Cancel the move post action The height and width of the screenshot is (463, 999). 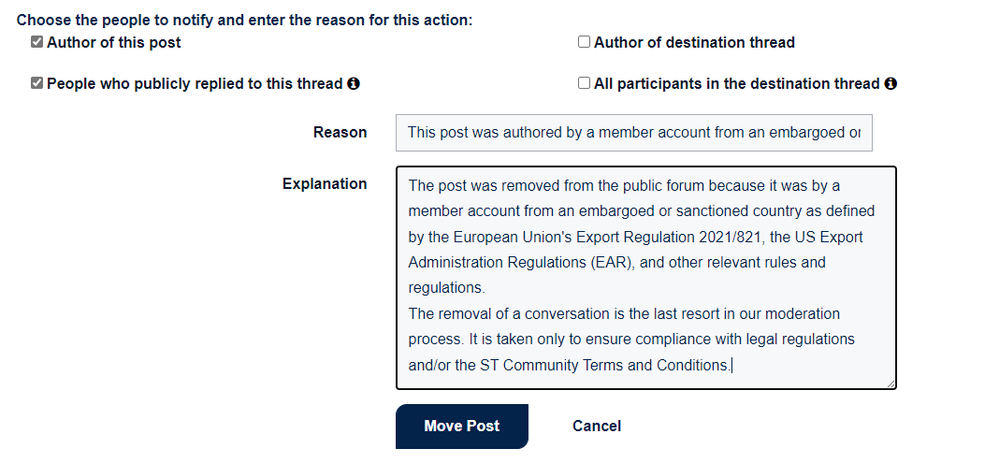(x=596, y=426)
